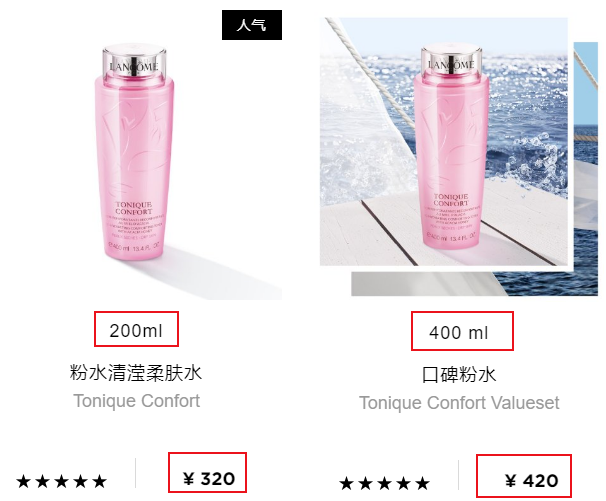
Task: Click the Lancôme cap on left bottle
Action: pos(134,62)
